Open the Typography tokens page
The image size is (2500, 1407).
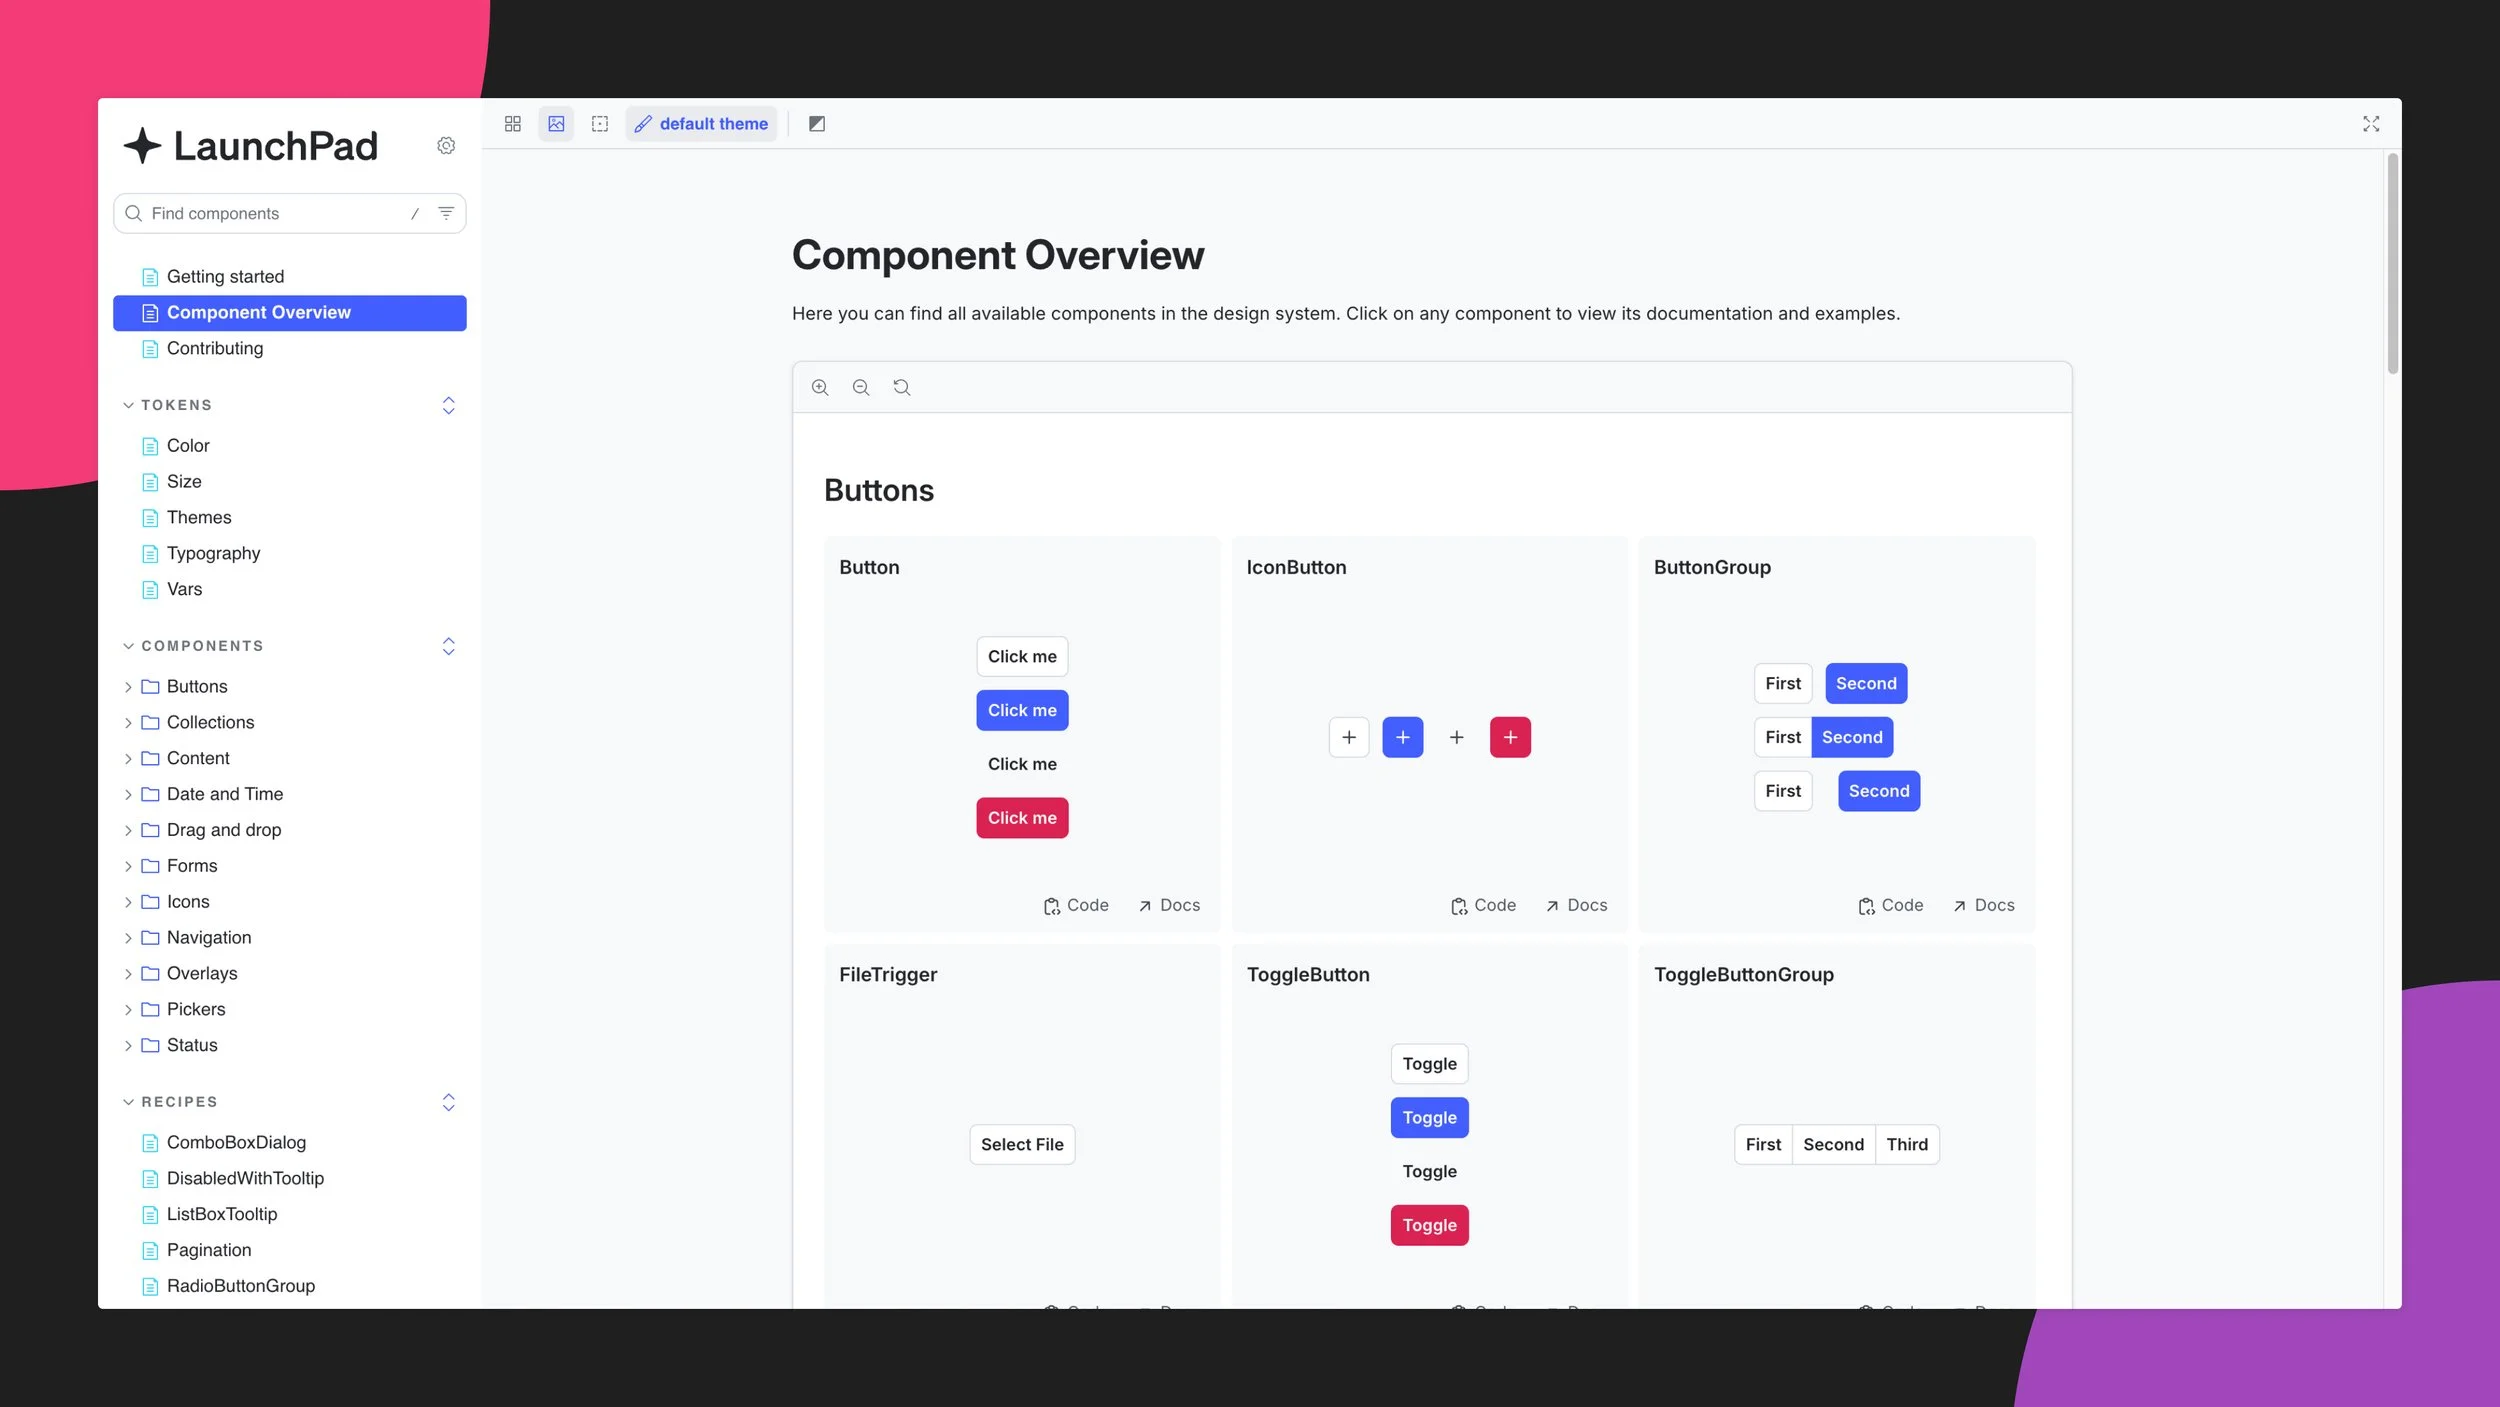213,553
